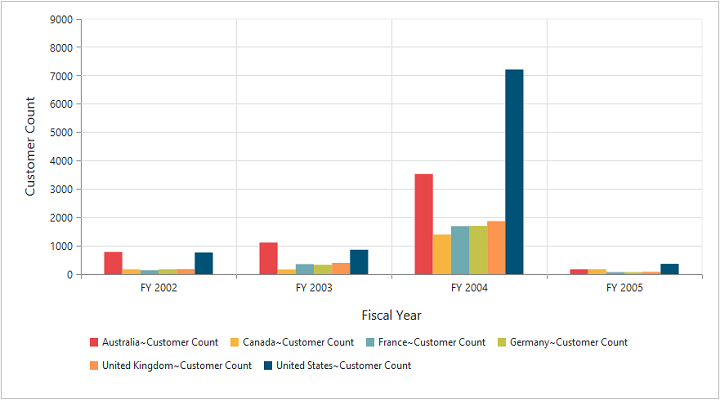Hide the United Kingdom~Customer Count series label
Image resolution: width=720 pixels, height=400 pixels.
[x=177, y=366]
